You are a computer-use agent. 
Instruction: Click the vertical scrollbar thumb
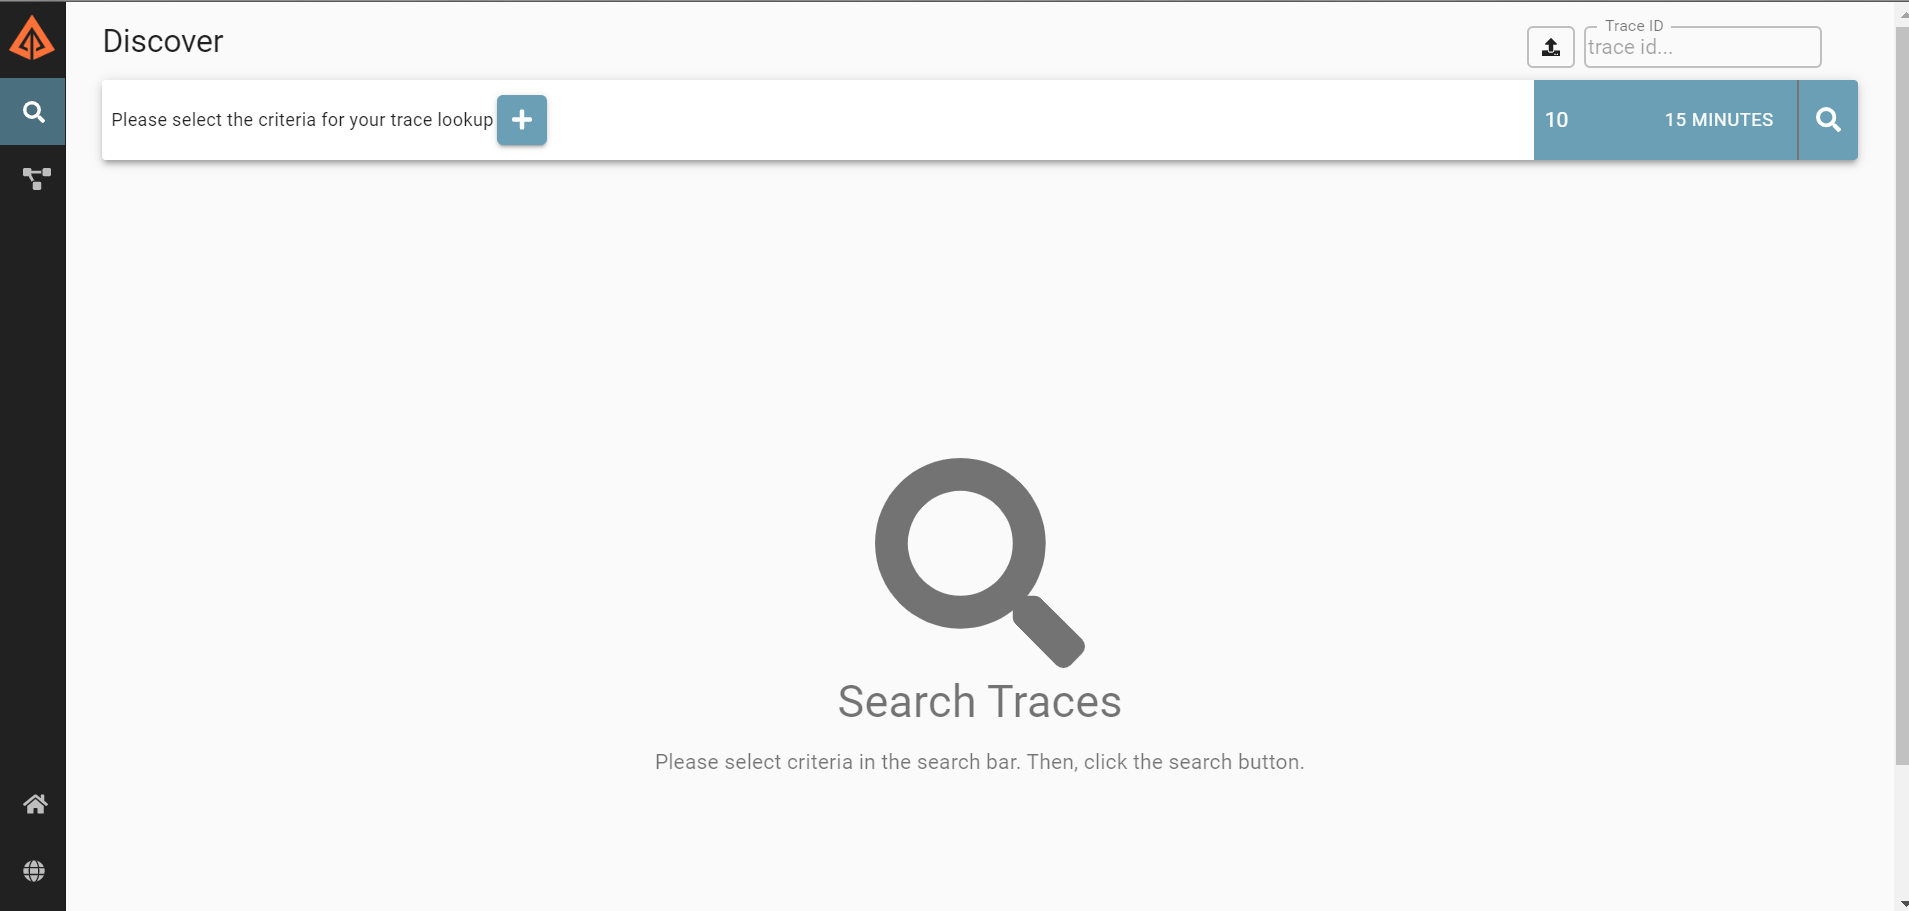point(1901,396)
